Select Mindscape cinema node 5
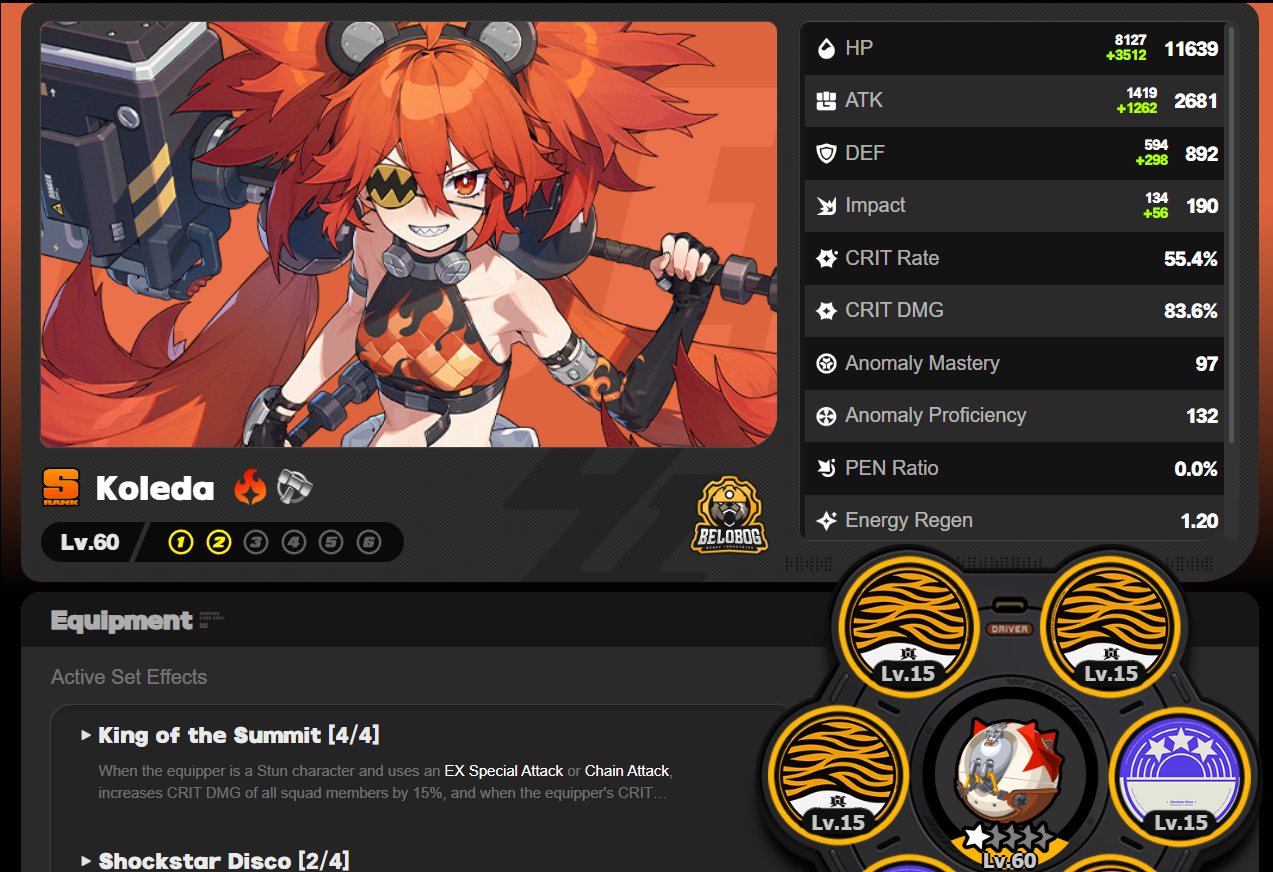This screenshot has width=1273, height=872. coord(331,542)
